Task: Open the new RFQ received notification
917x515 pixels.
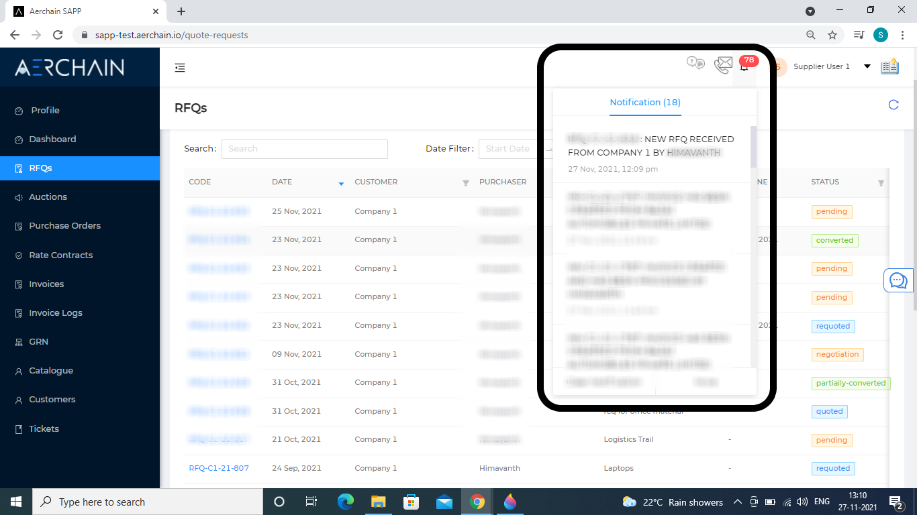Action: [651, 154]
